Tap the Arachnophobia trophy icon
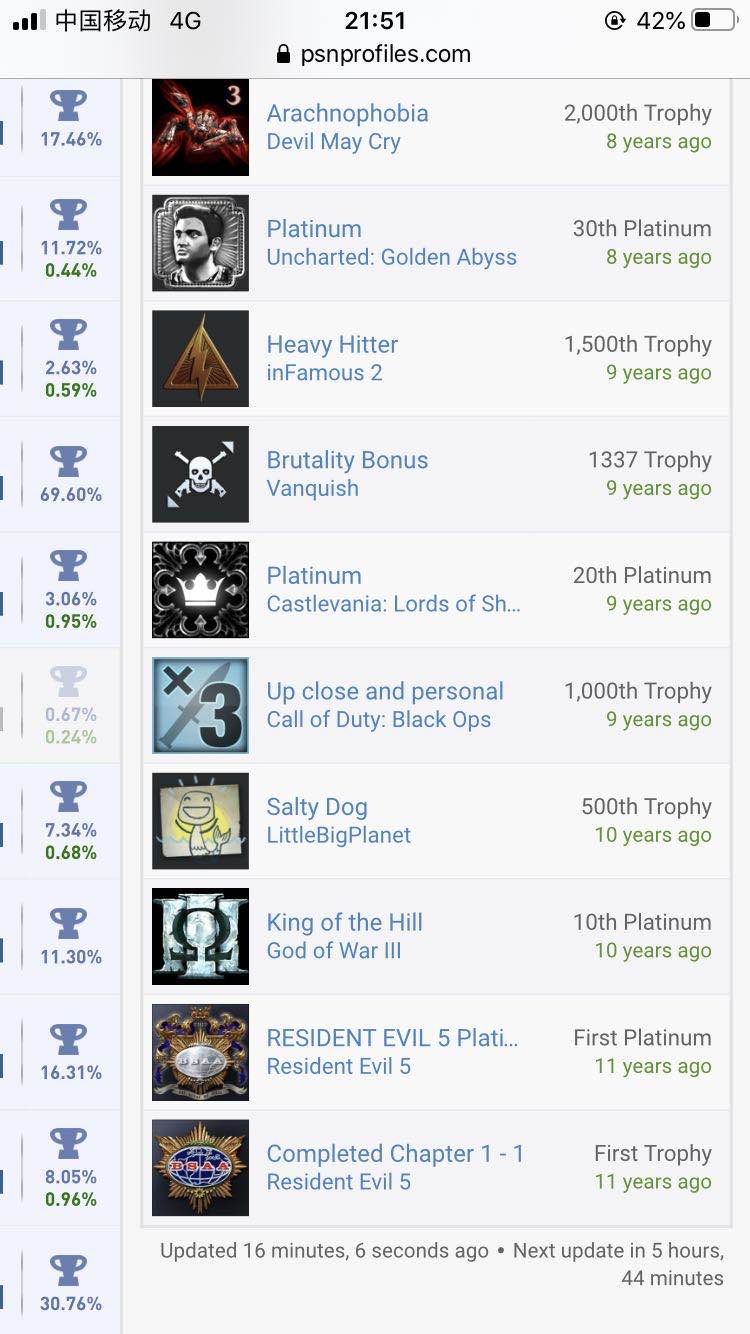Screen dimensions: 750x1334 click(x=200, y=128)
